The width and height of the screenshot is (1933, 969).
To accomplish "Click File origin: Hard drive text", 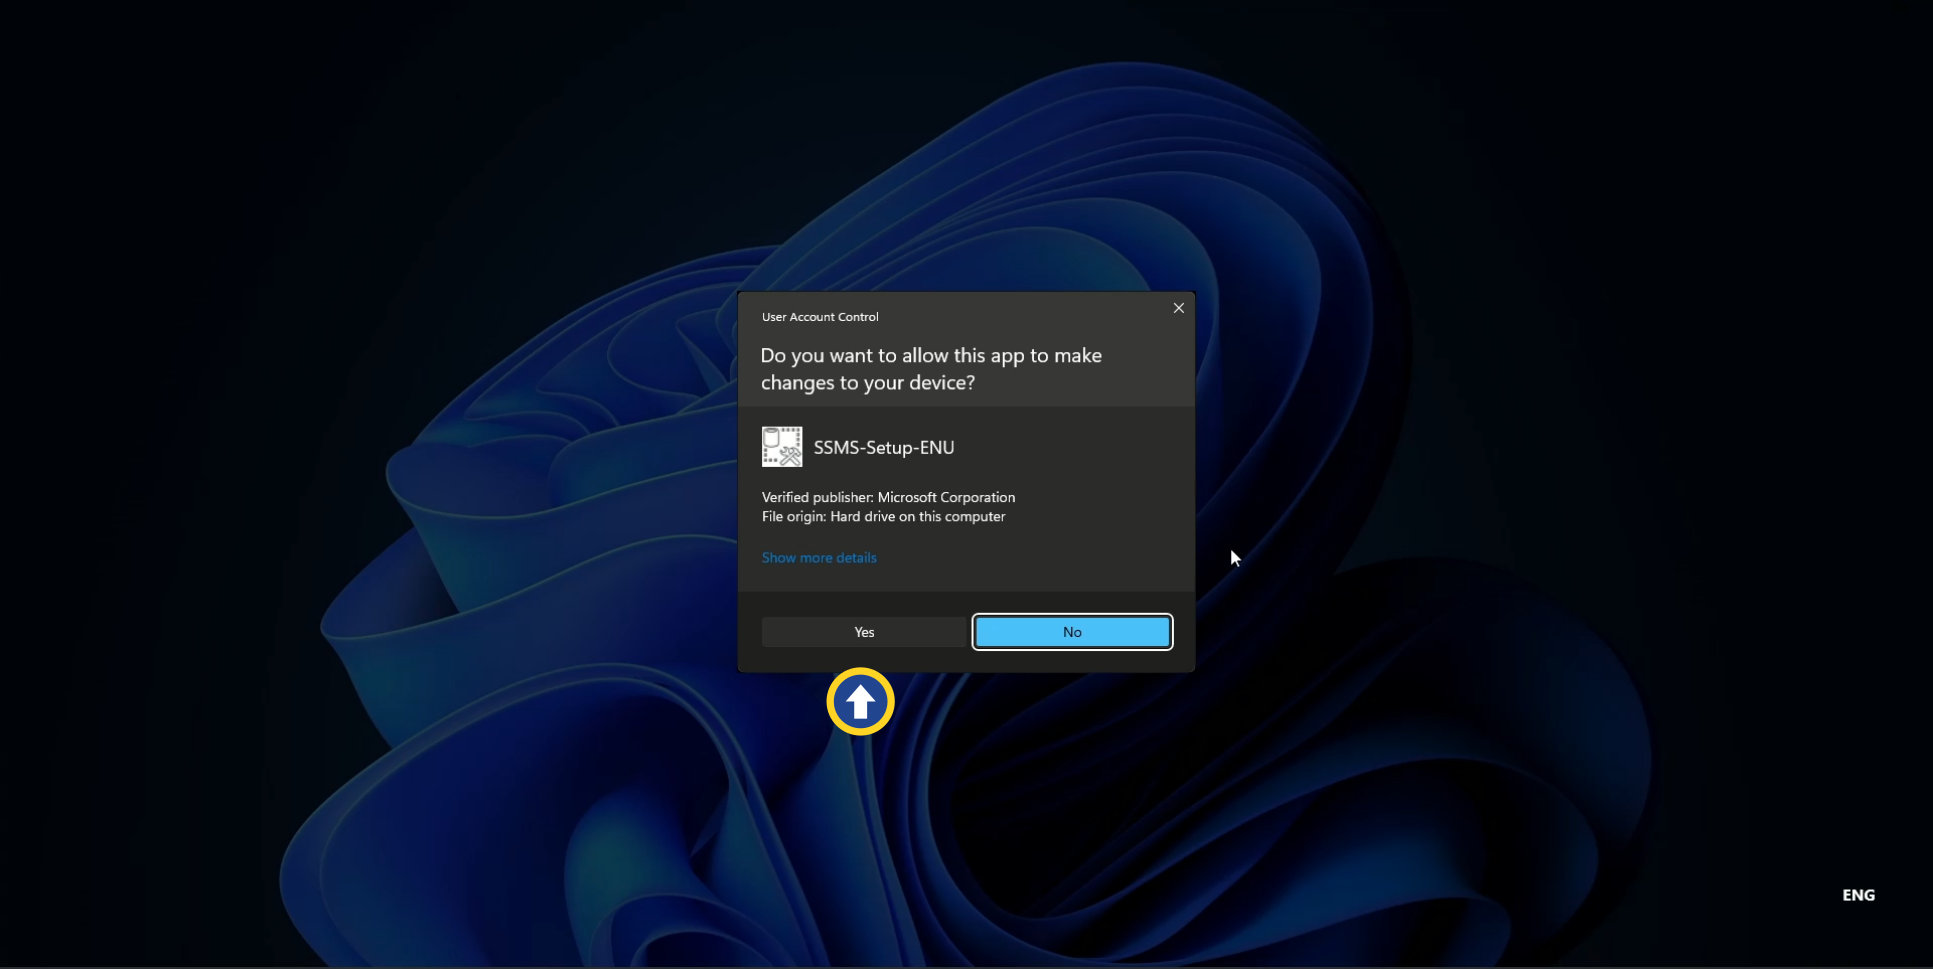I will [x=883, y=517].
